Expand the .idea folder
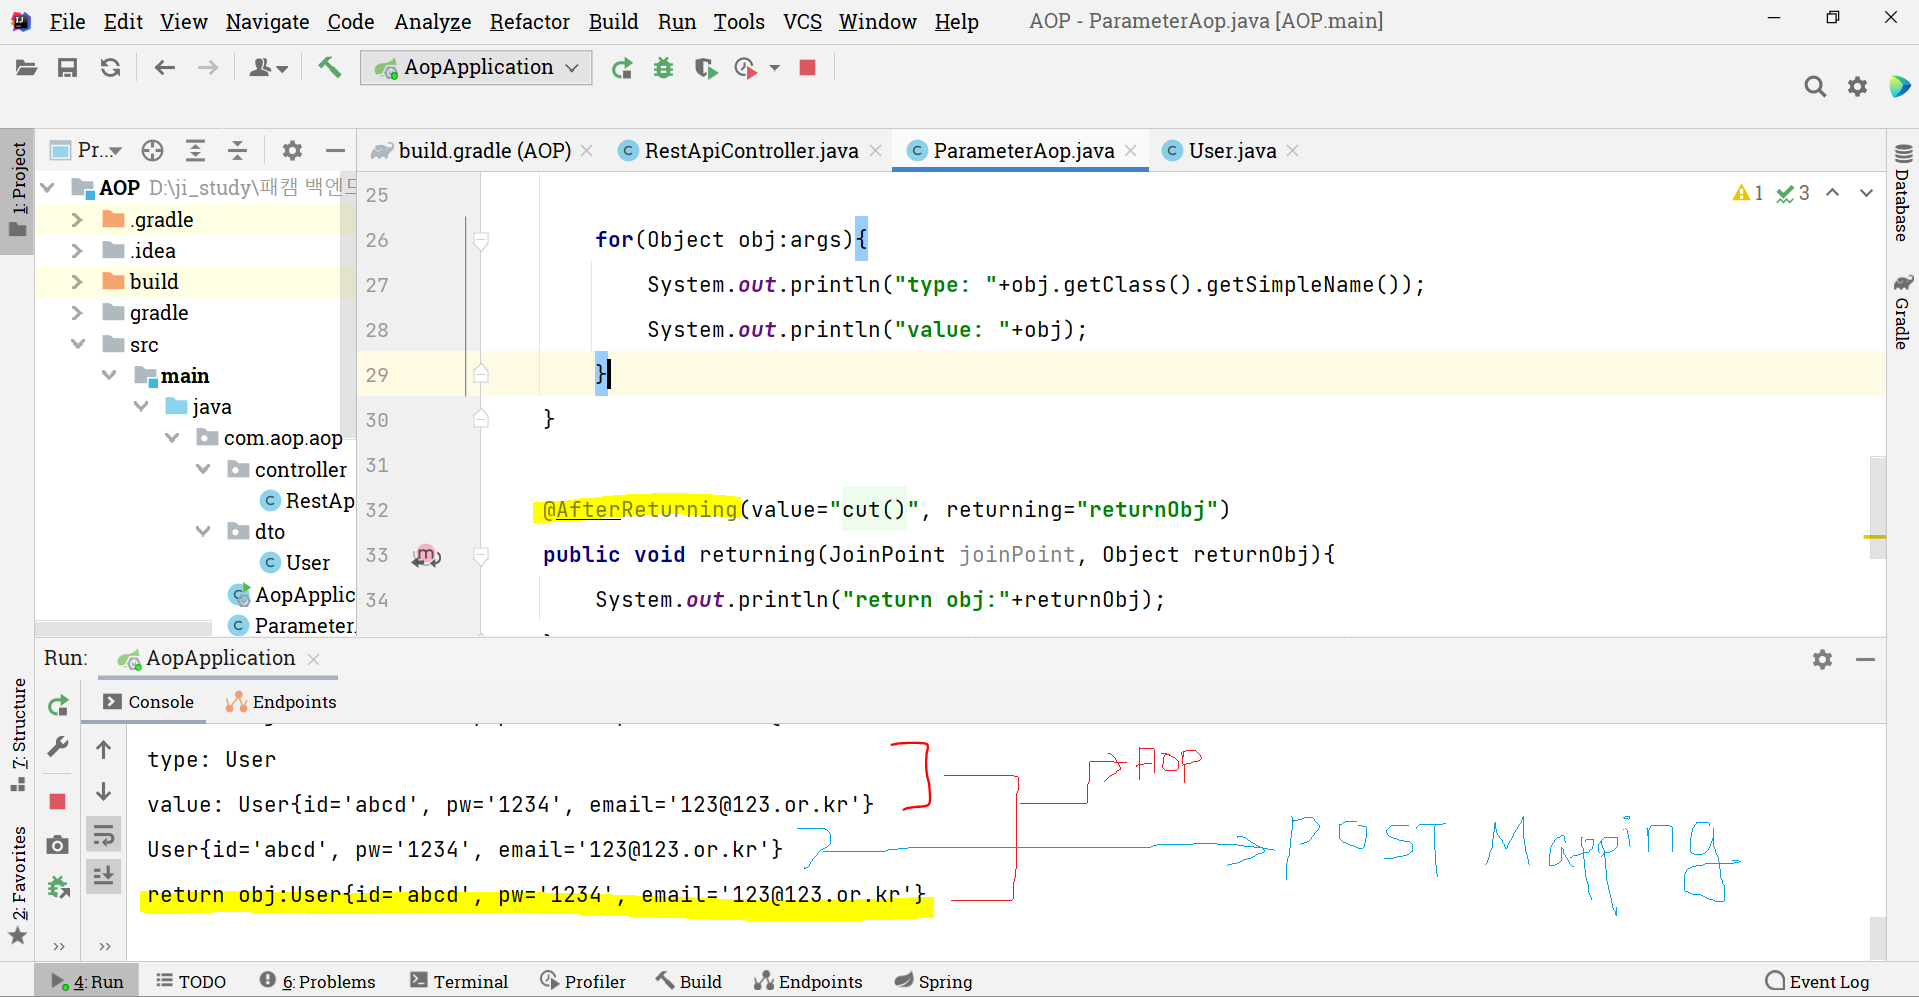1919x997 pixels. [77, 250]
